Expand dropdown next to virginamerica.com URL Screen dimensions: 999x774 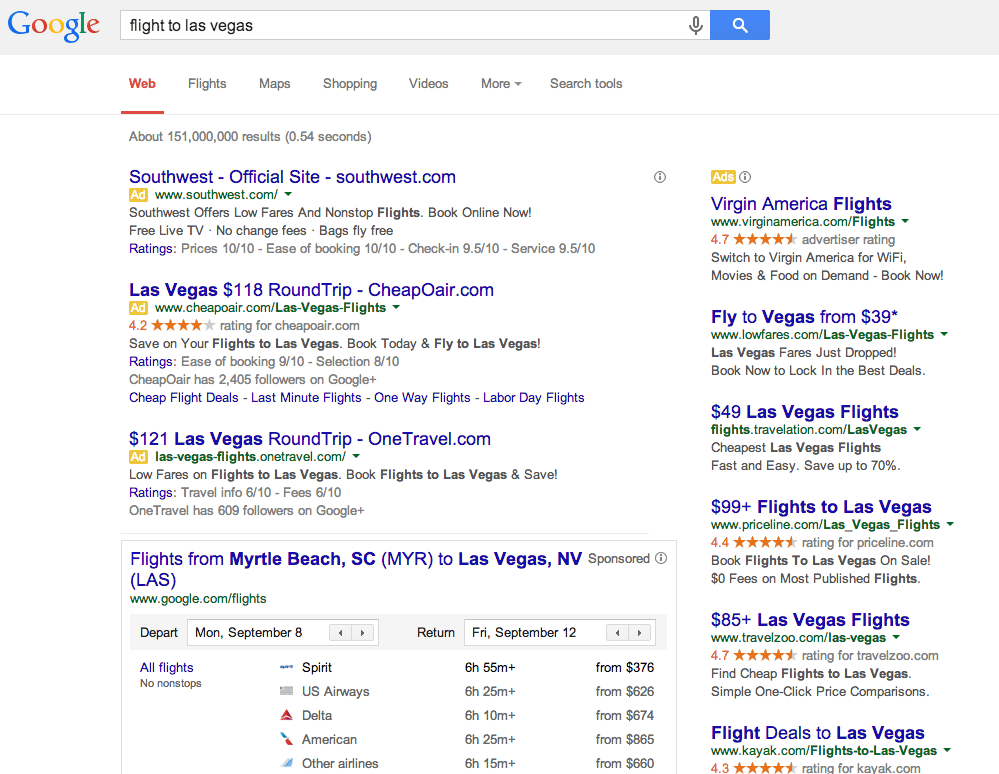click(x=905, y=221)
